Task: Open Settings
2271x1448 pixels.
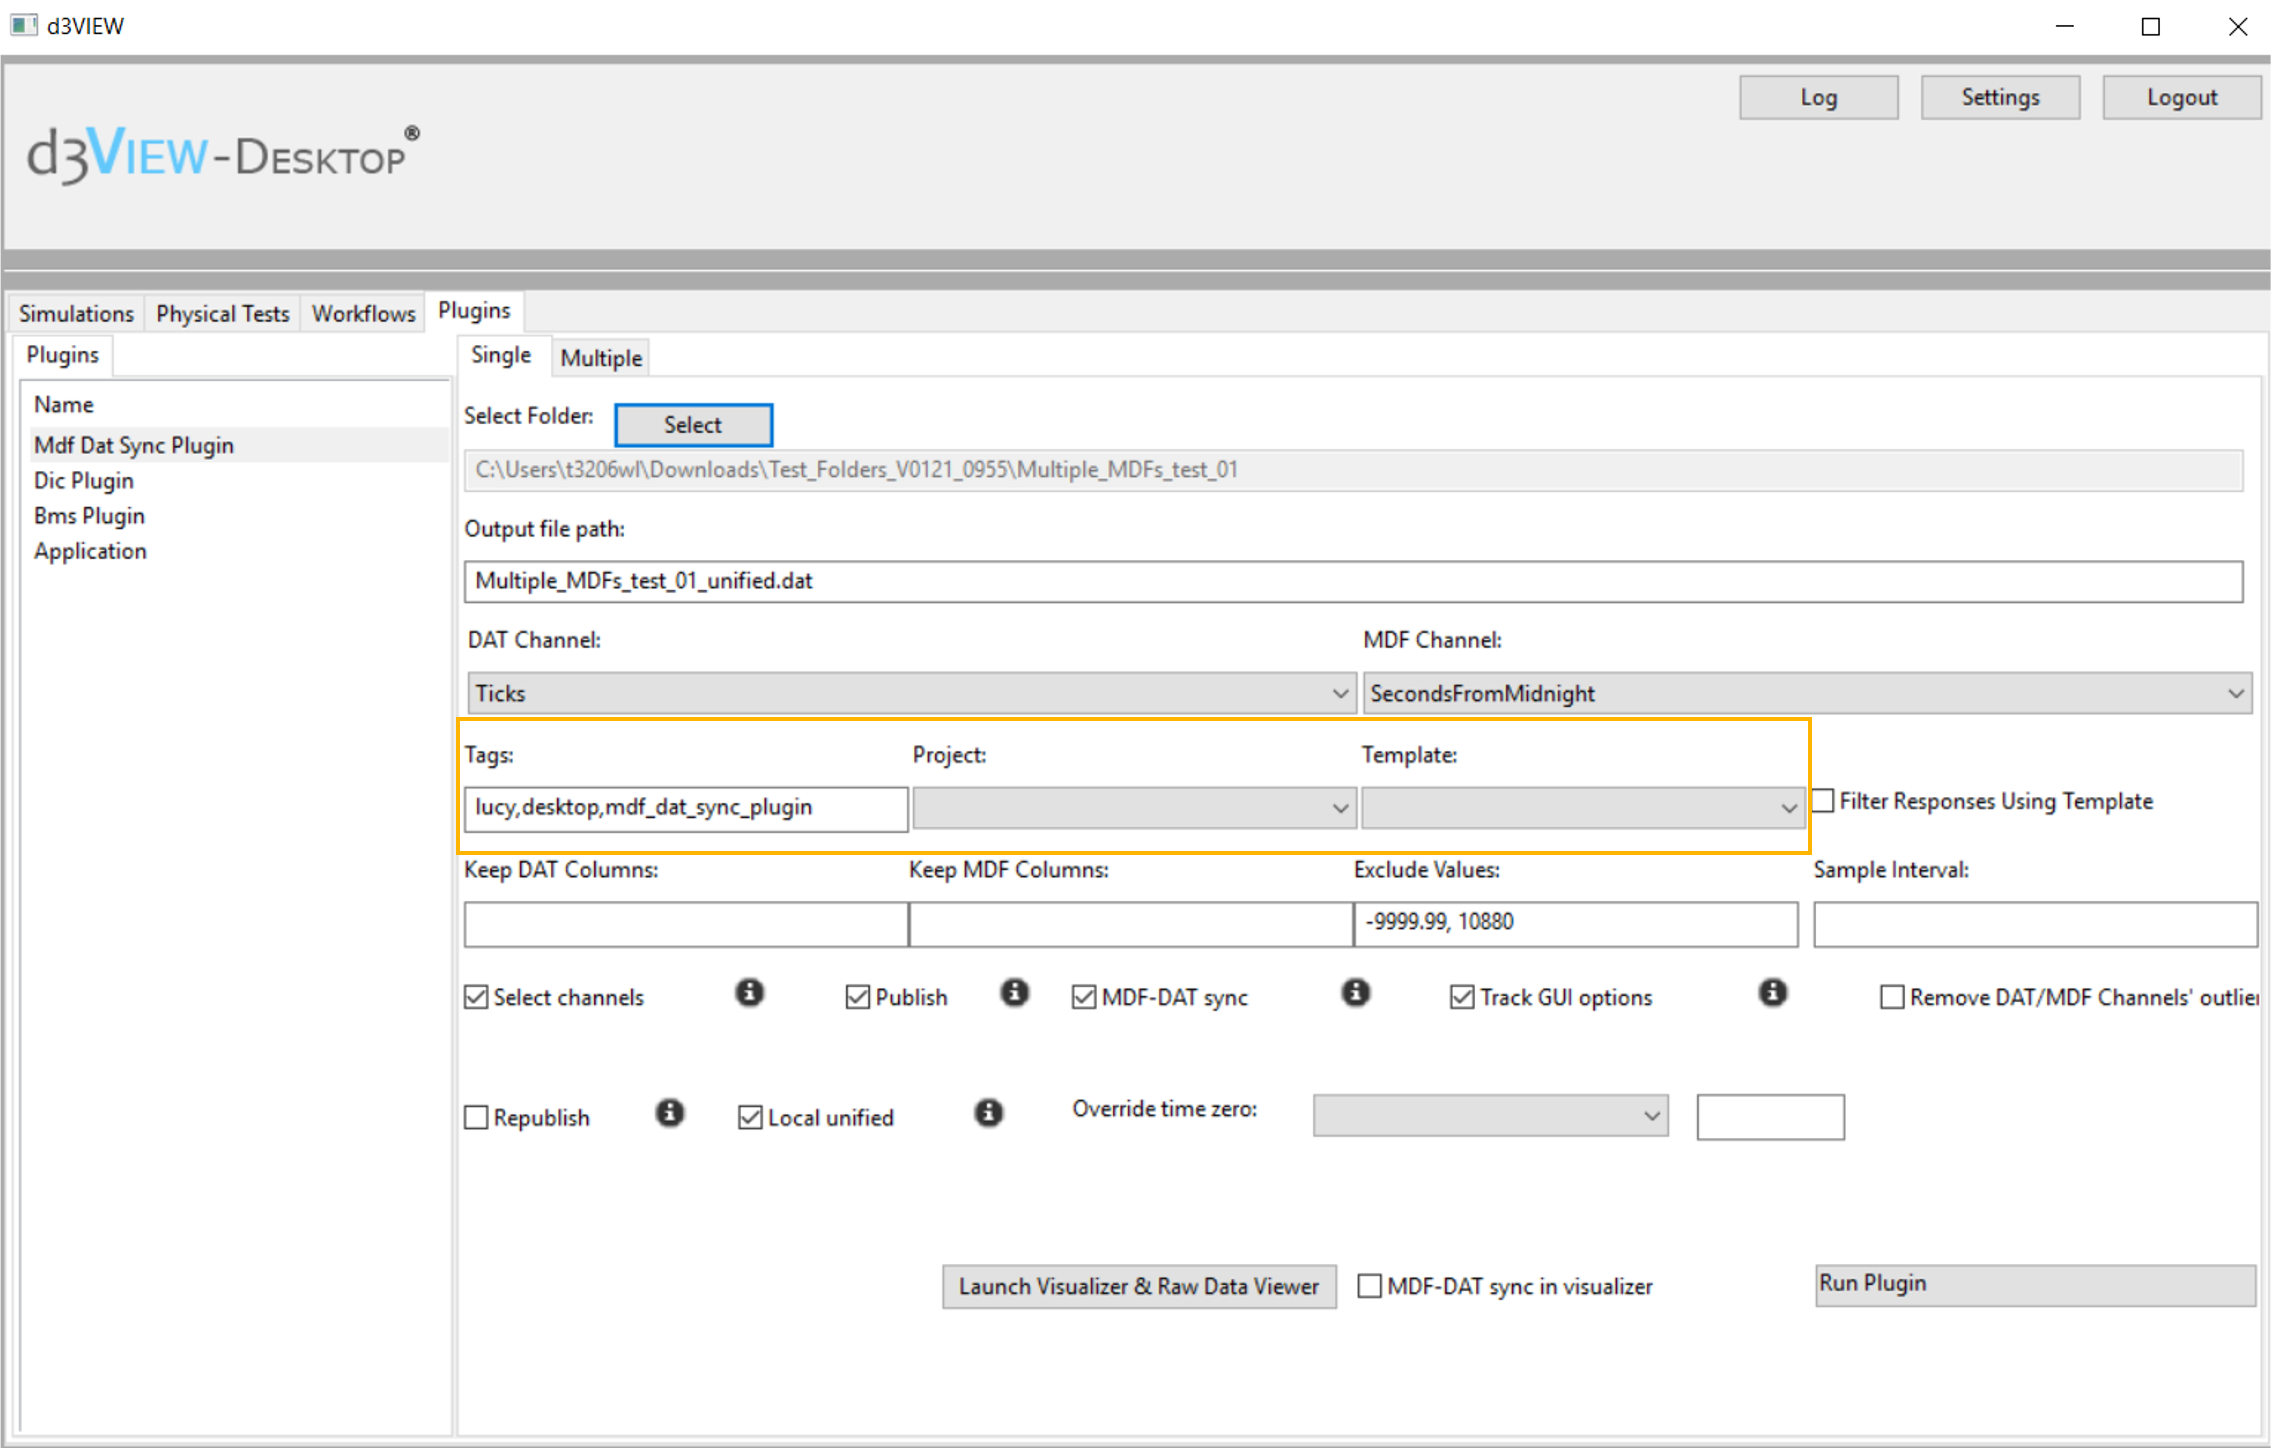Action: pos(1999,97)
